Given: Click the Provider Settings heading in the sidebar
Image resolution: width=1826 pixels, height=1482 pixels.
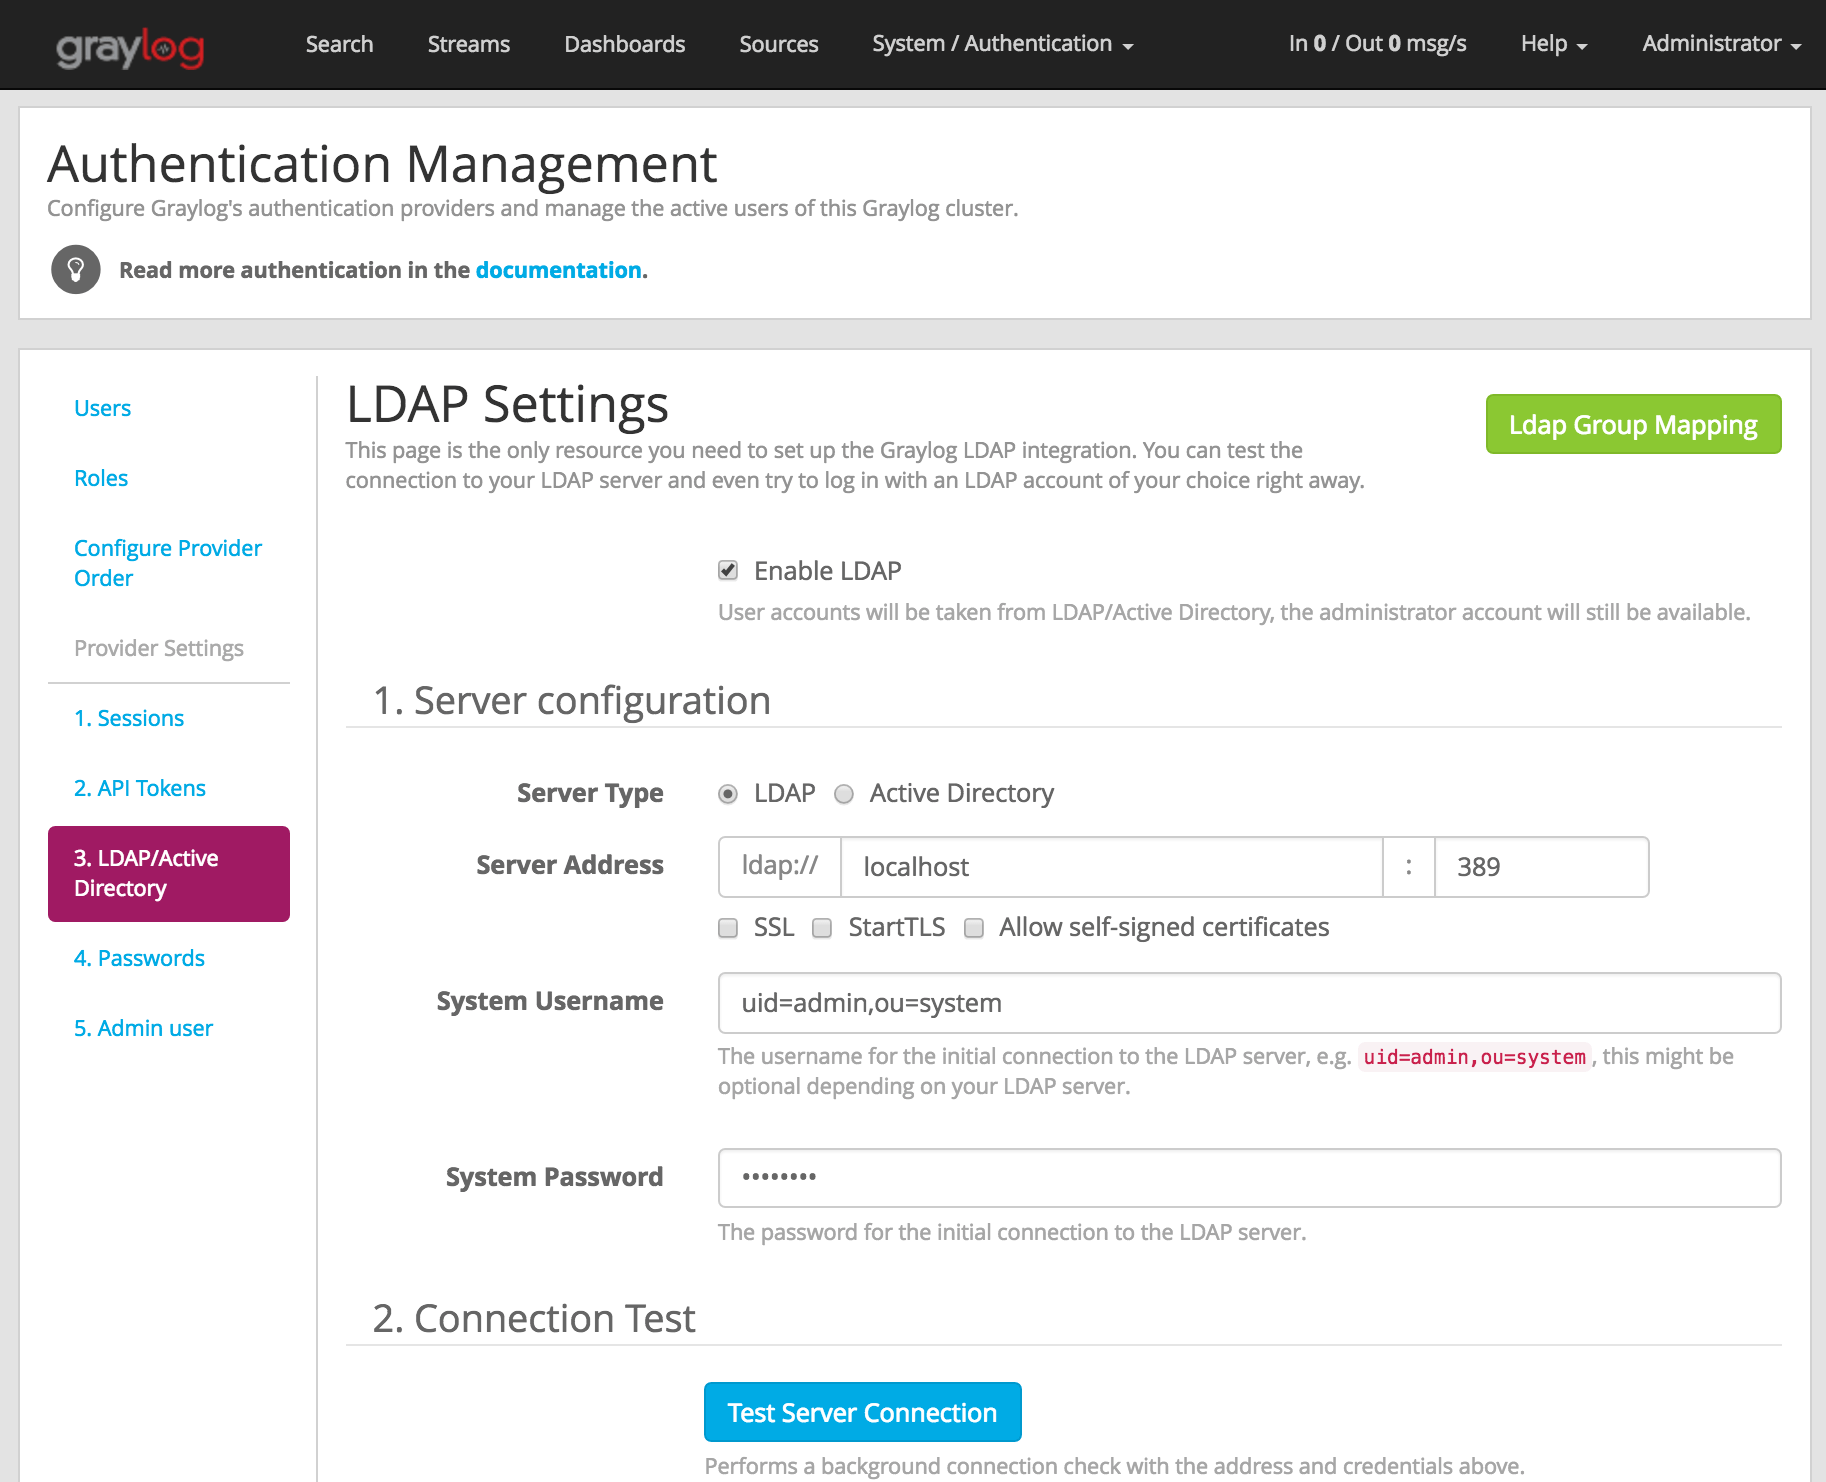Looking at the screenshot, I should tap(159, 648).
